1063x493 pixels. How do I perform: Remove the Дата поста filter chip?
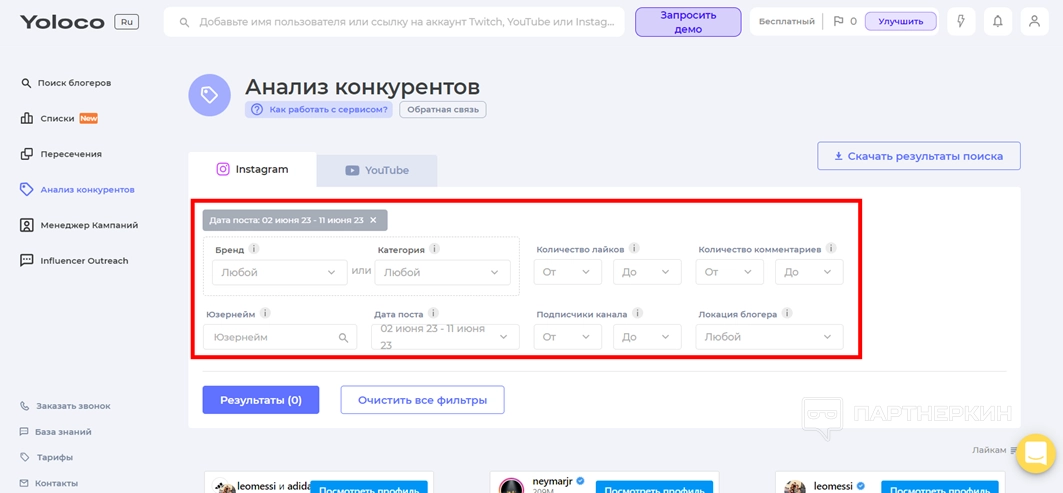(373, 220)
